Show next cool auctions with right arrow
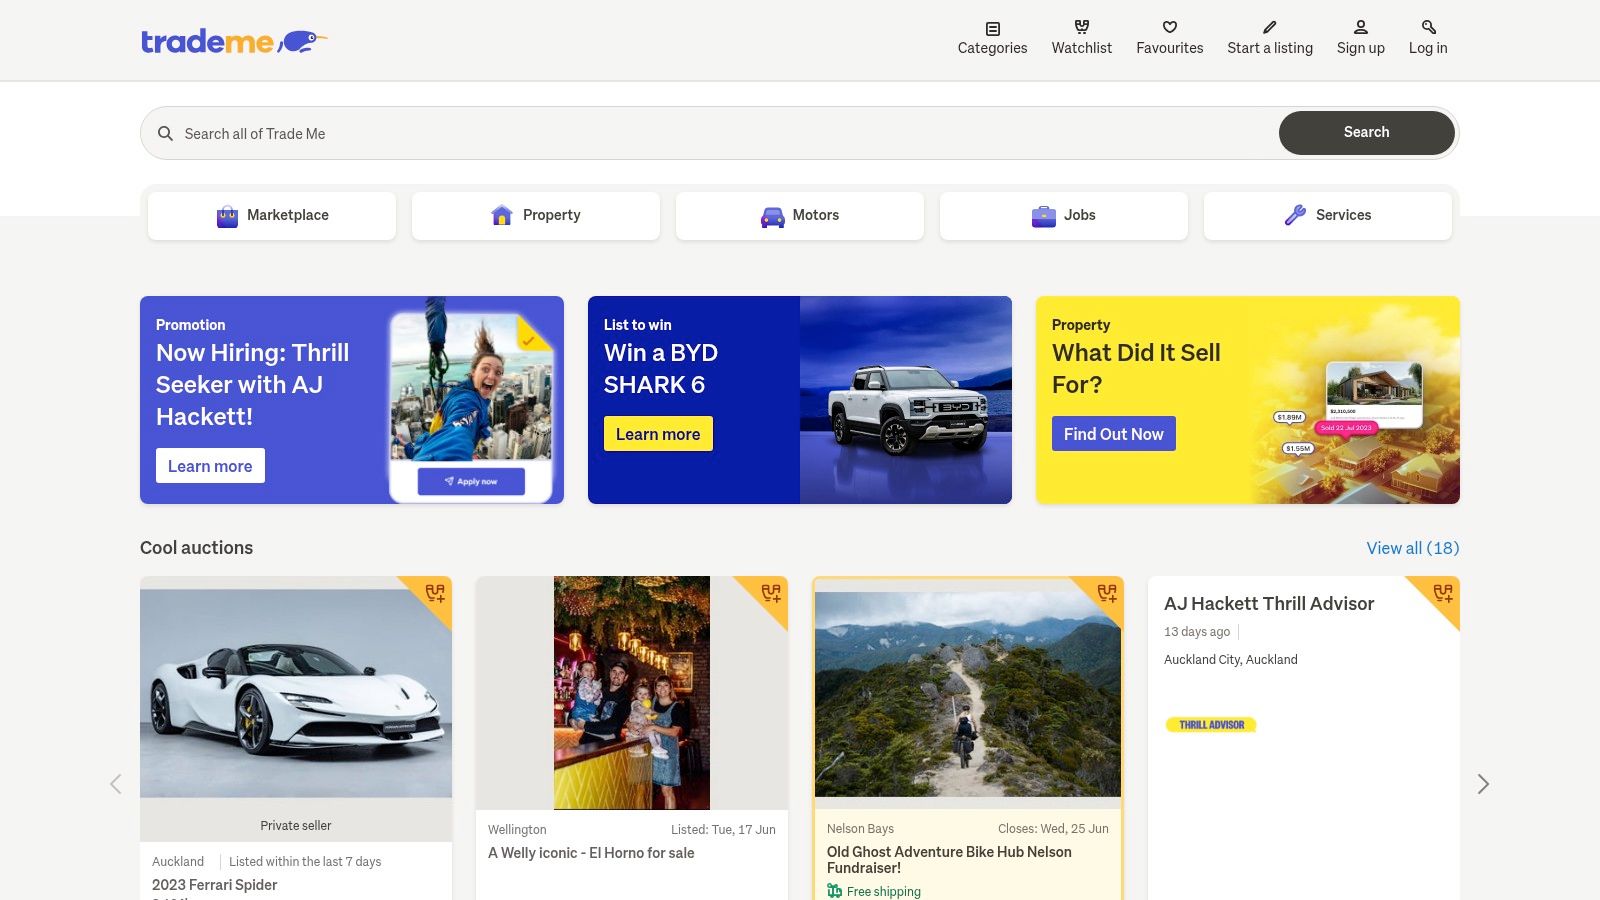 click(1483, 784)
